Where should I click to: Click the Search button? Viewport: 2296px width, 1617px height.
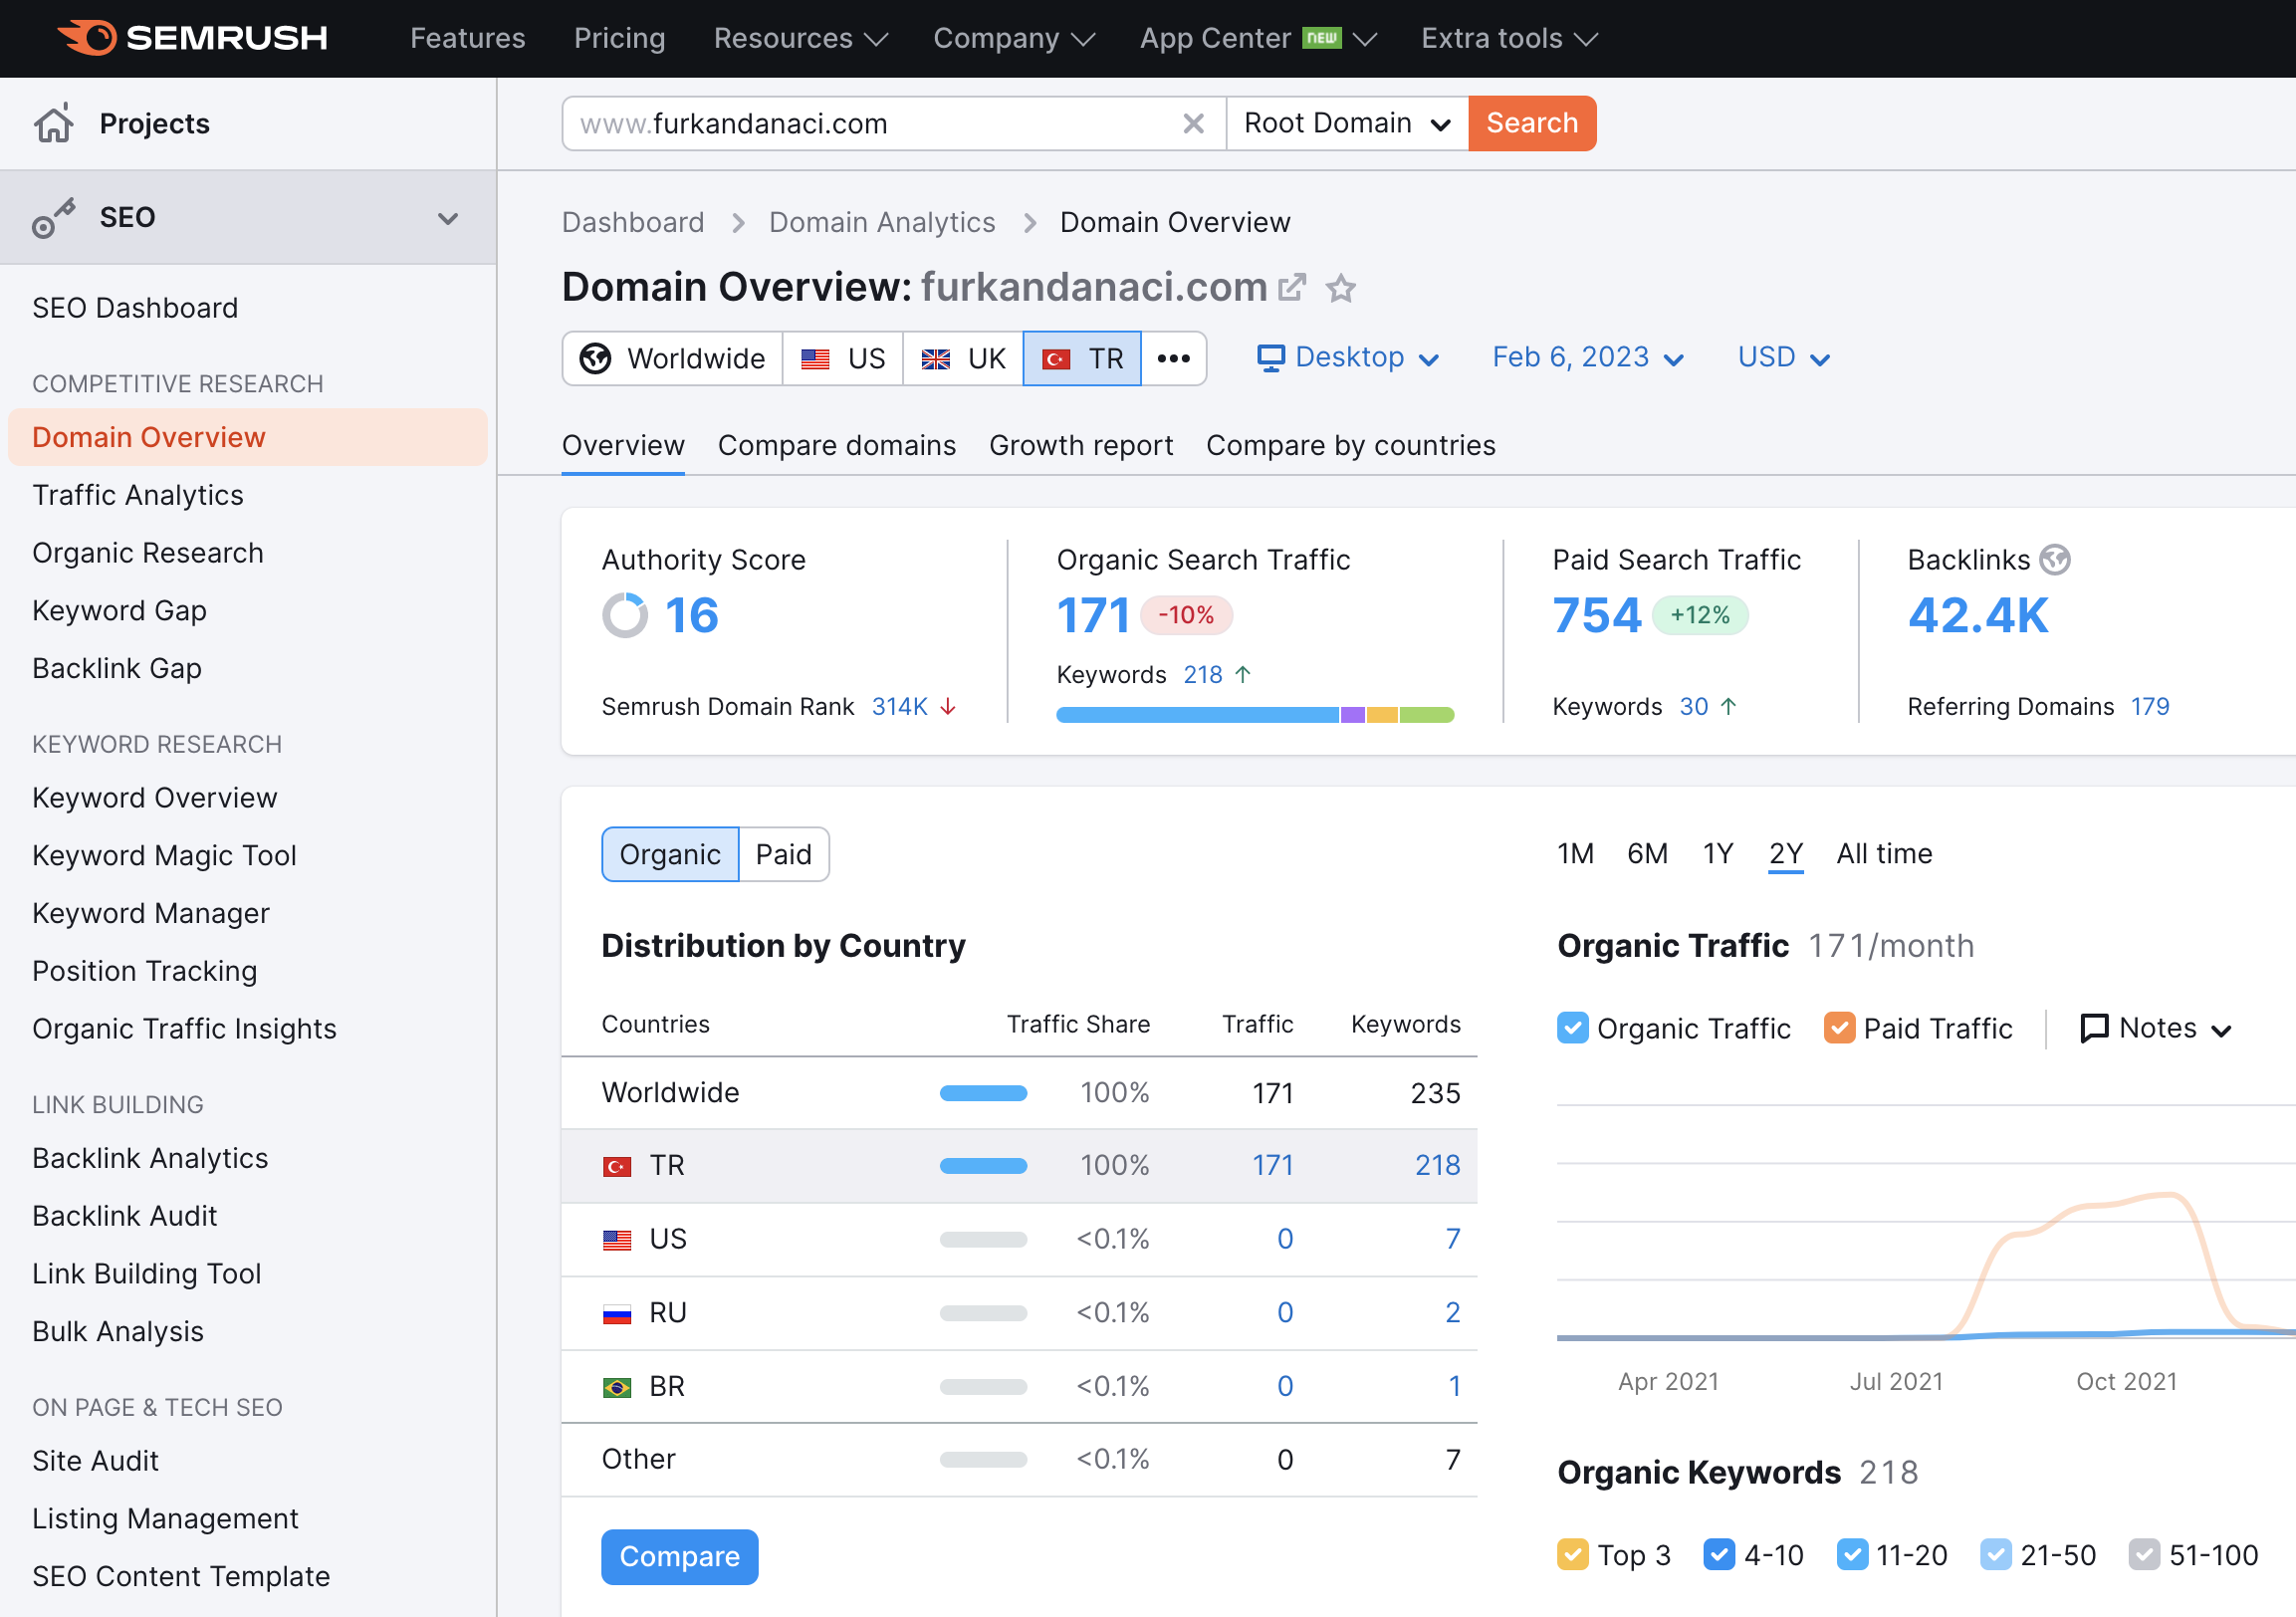(1531, 122)
